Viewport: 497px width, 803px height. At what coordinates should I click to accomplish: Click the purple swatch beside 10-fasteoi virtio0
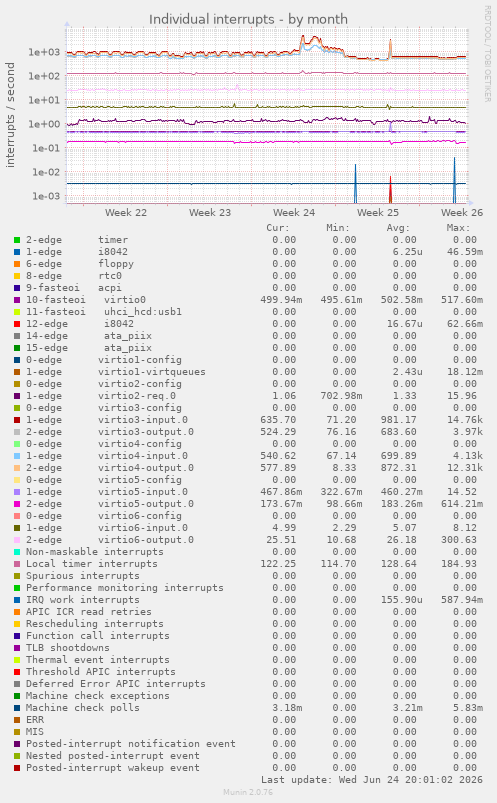pos(17,300)
